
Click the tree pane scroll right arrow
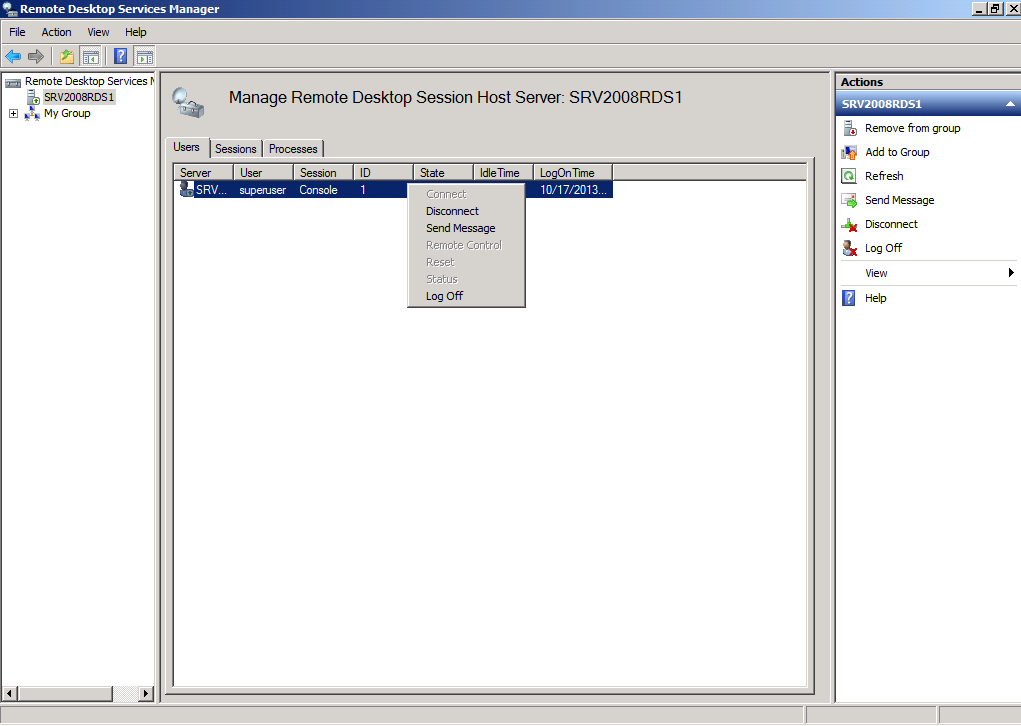tap(147, 694)
